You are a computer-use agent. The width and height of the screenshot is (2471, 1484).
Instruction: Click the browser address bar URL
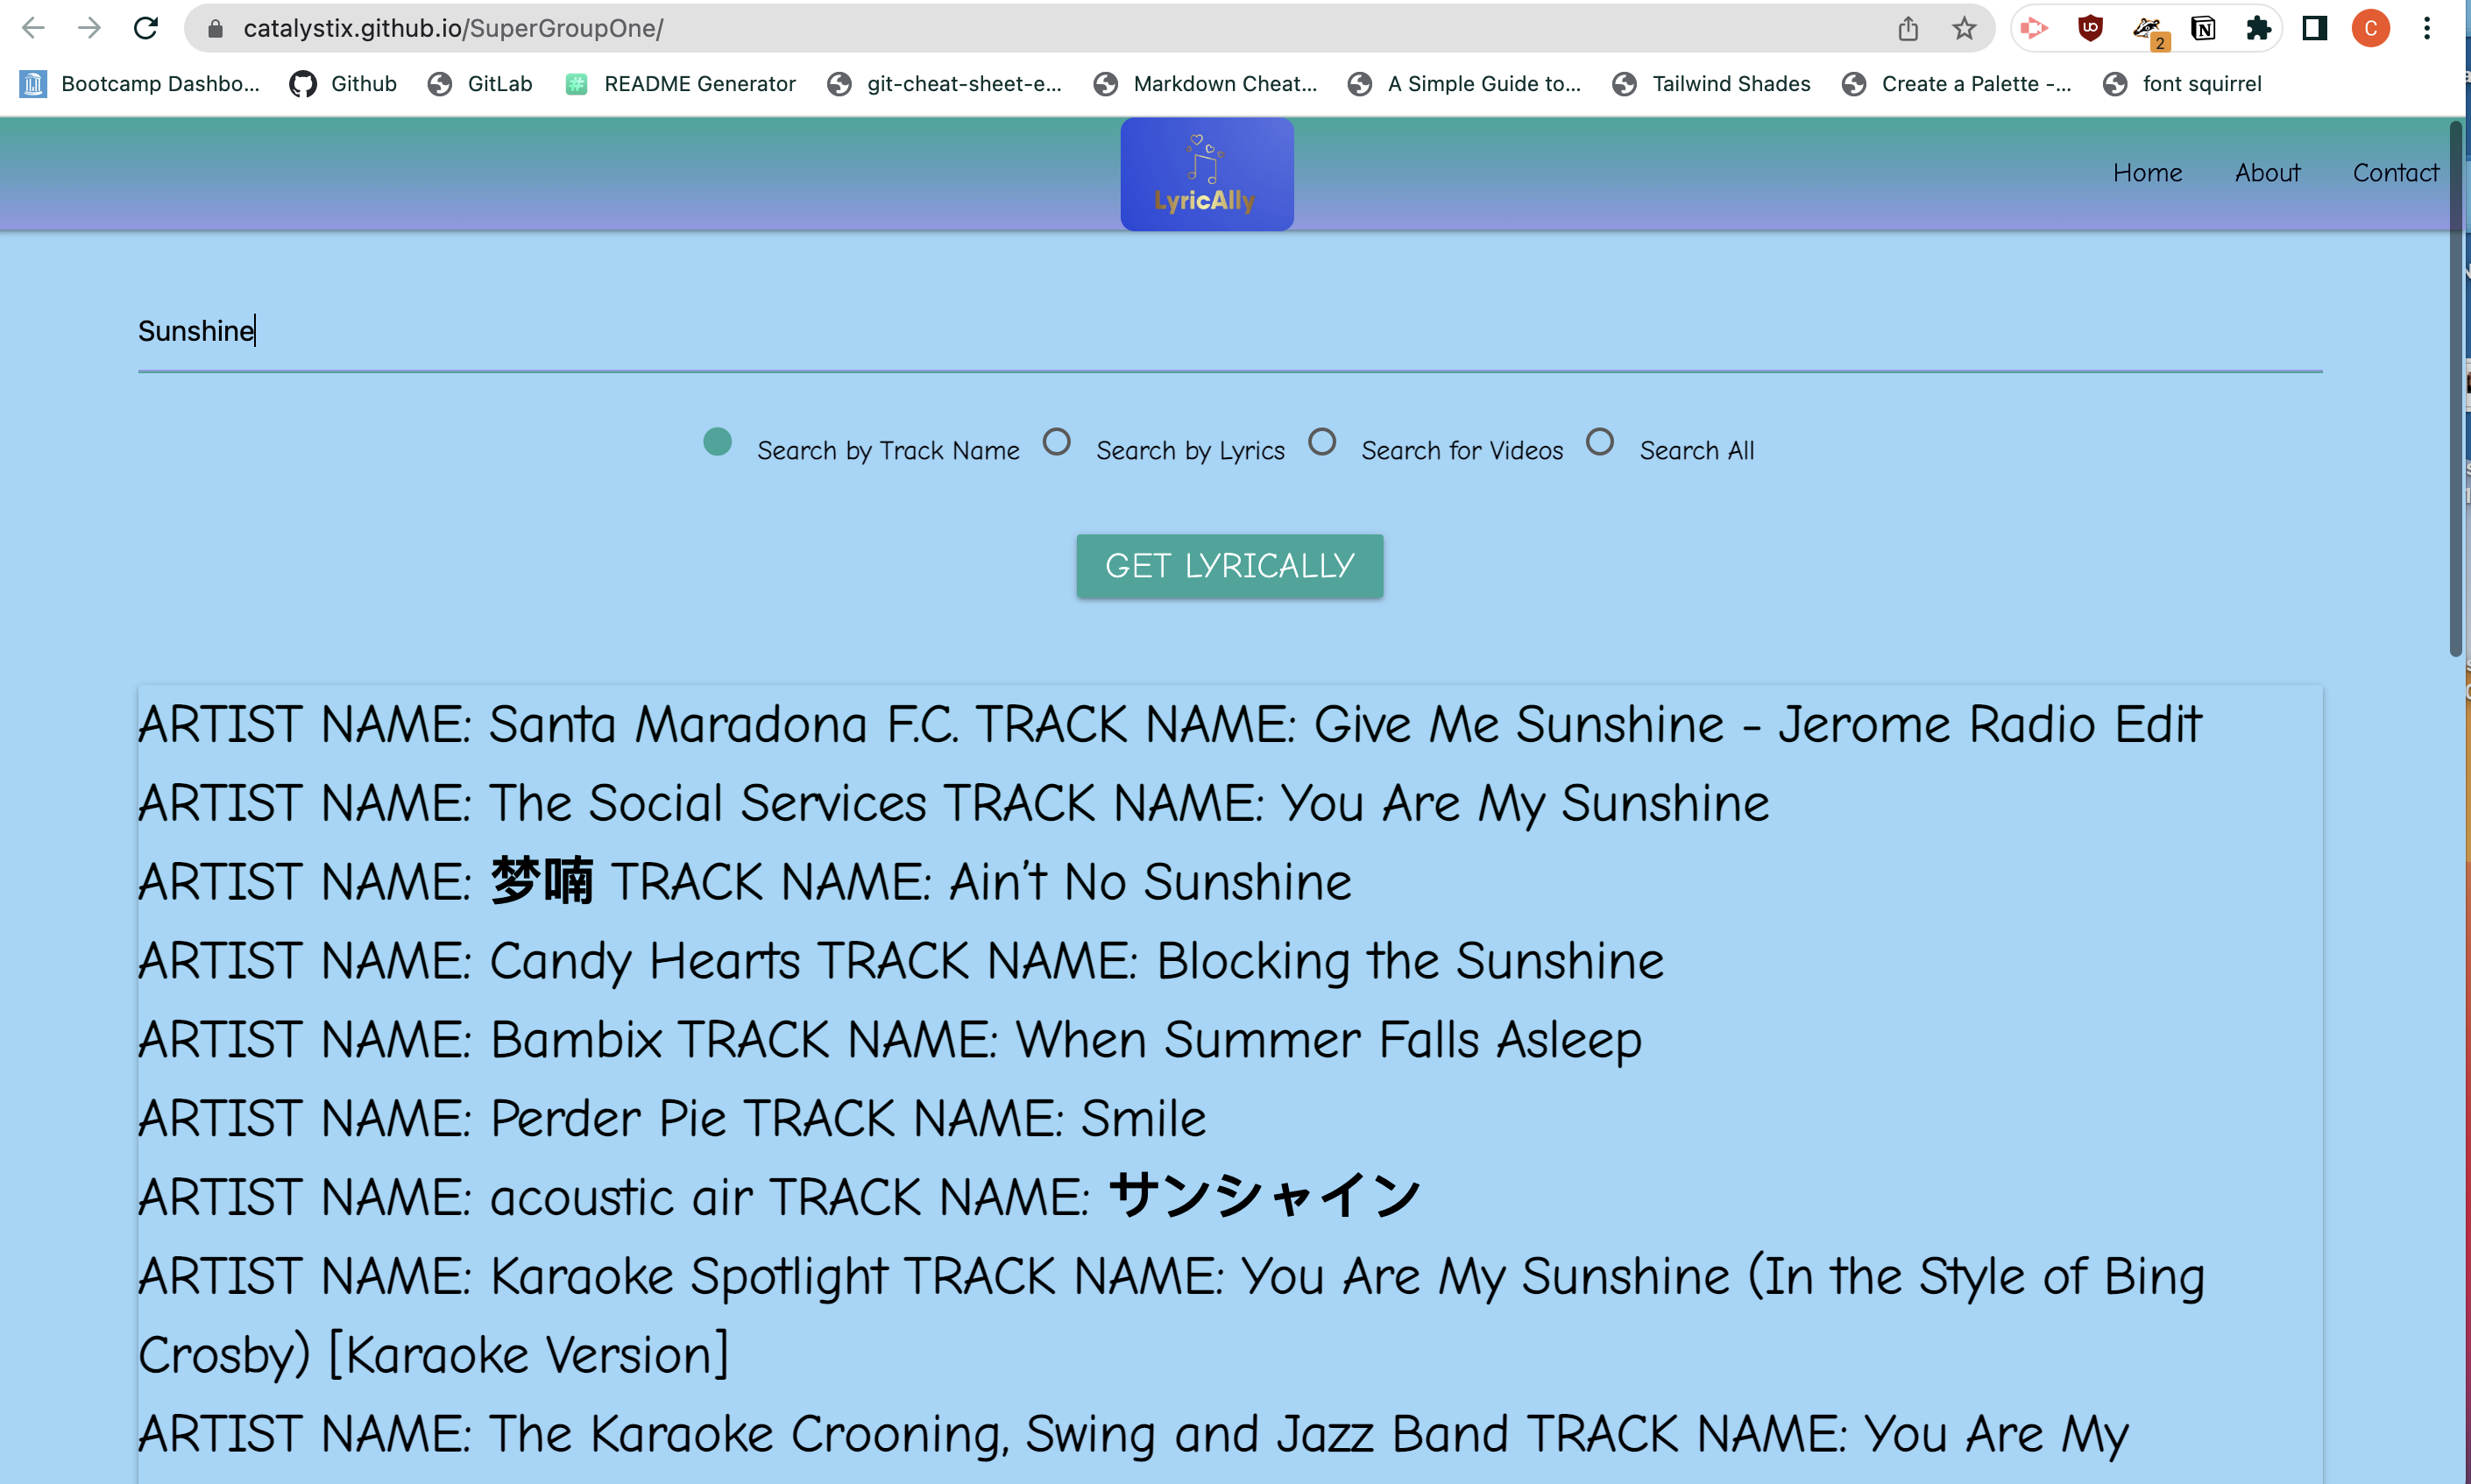coord(453,28)
